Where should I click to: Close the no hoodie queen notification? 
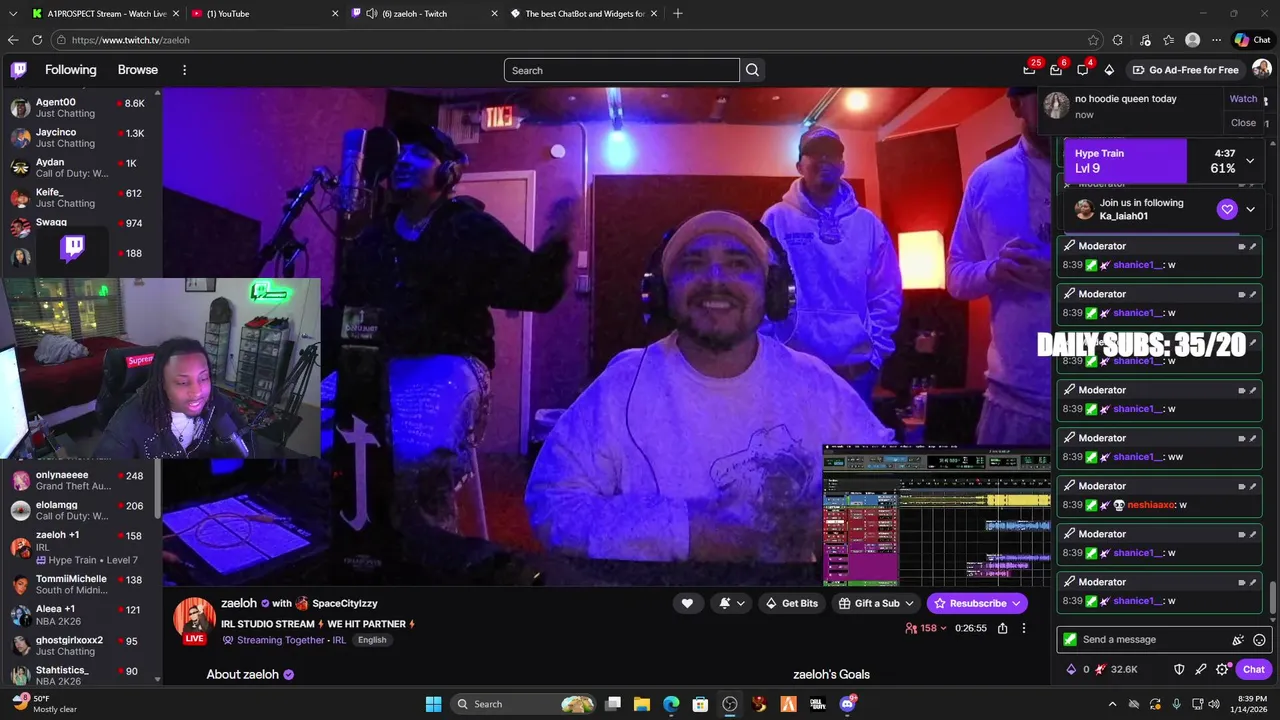(1243, 123)
